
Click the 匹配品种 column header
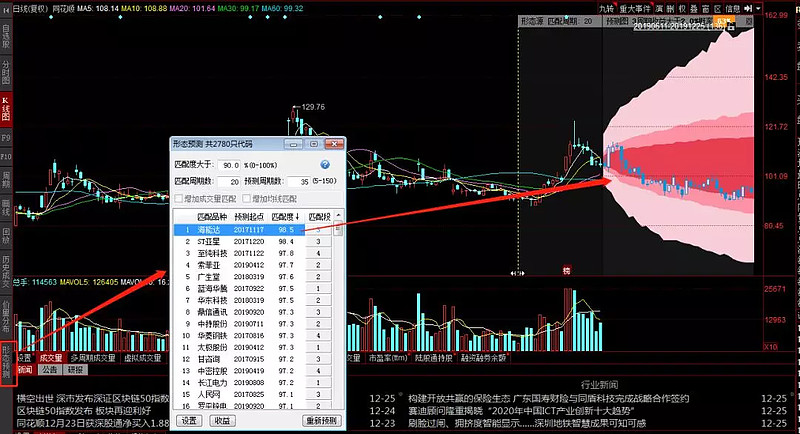[x=212, y=217]
